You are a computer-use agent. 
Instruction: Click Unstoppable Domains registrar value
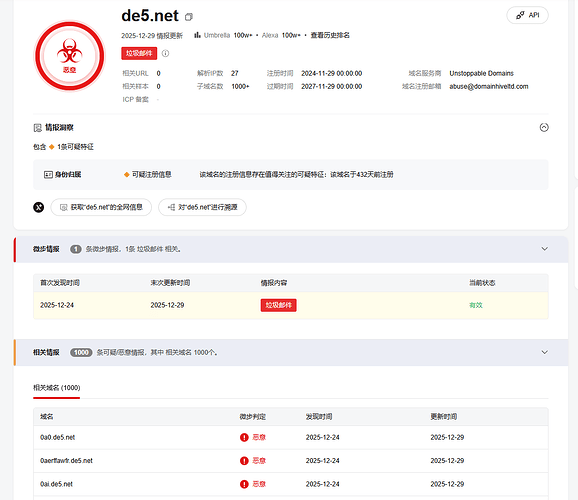(x=481, y=73)
